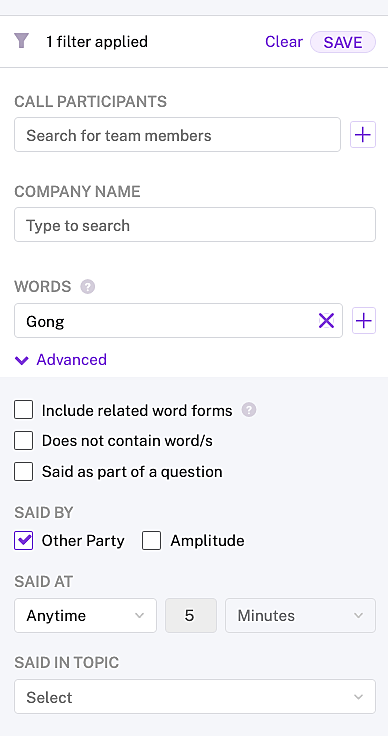Image resolution: width=388 pixels, height=736 pixels.
Task: Click the Clear filters link
Action: (x=284, y=42)
